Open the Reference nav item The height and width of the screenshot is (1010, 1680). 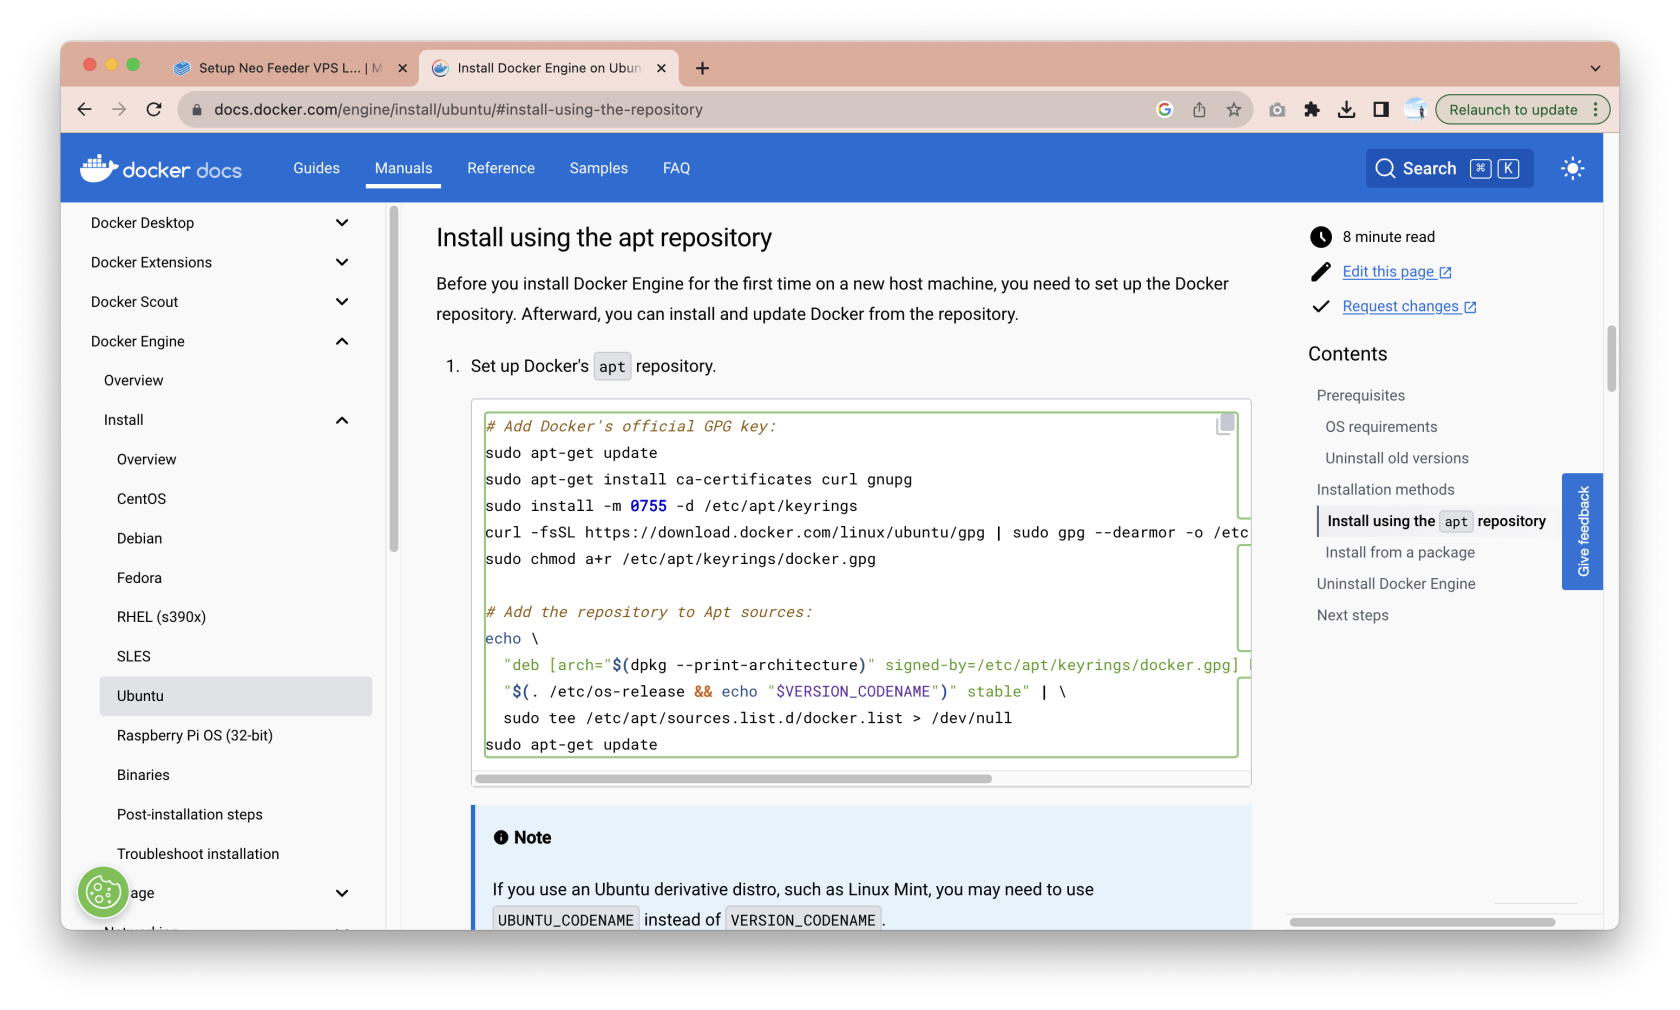coord(501,168)
